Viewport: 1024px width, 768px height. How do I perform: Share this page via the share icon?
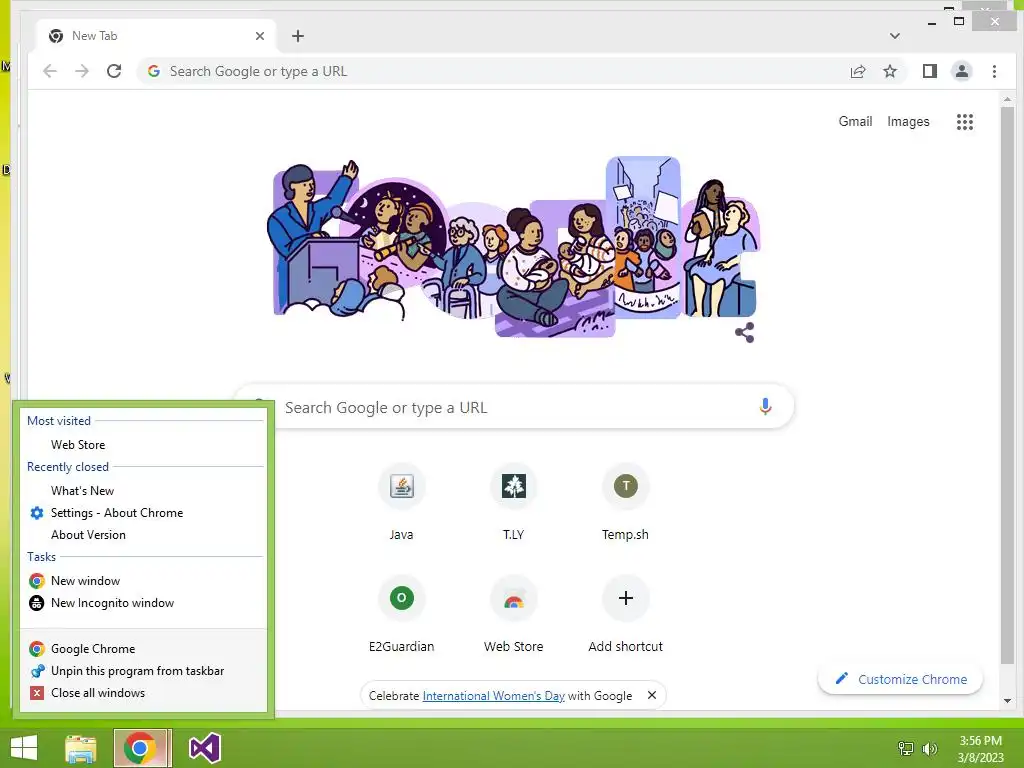point(858,71)
